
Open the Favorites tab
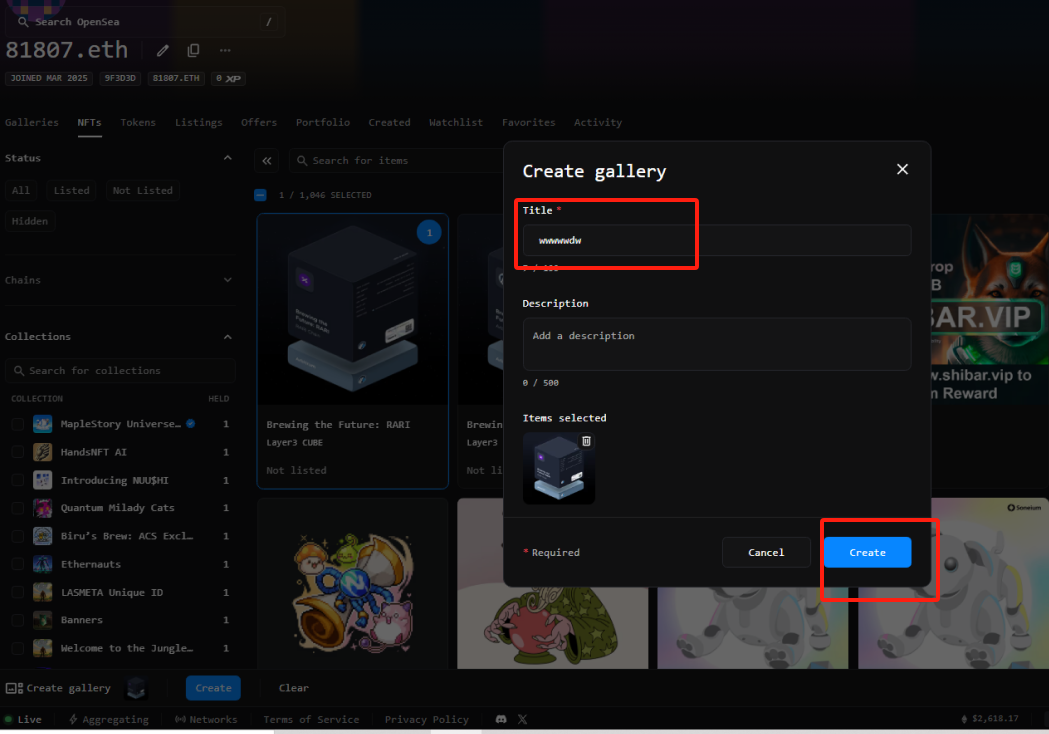(x=529, y=122)
